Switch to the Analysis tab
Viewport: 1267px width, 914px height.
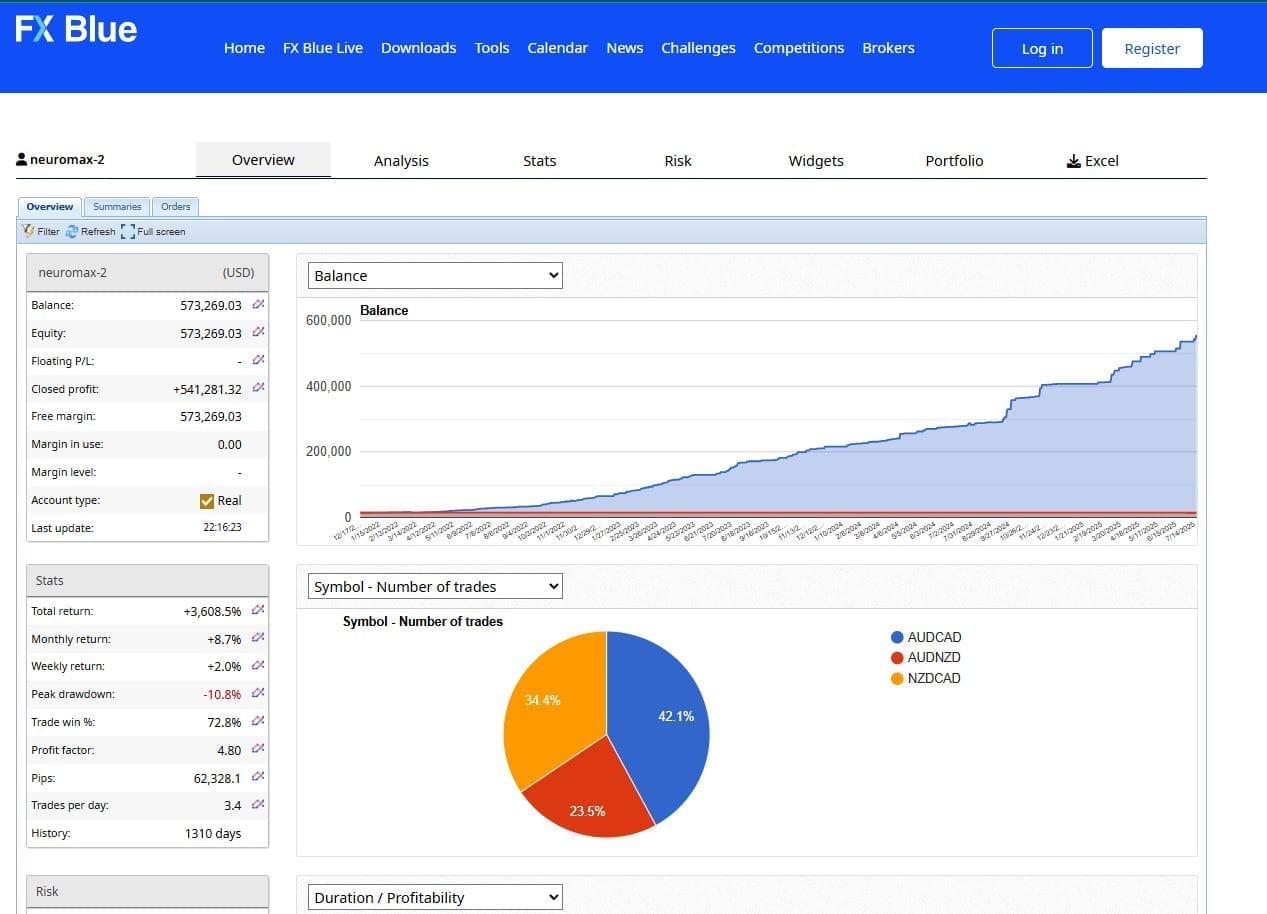click(x=401, y=161)
